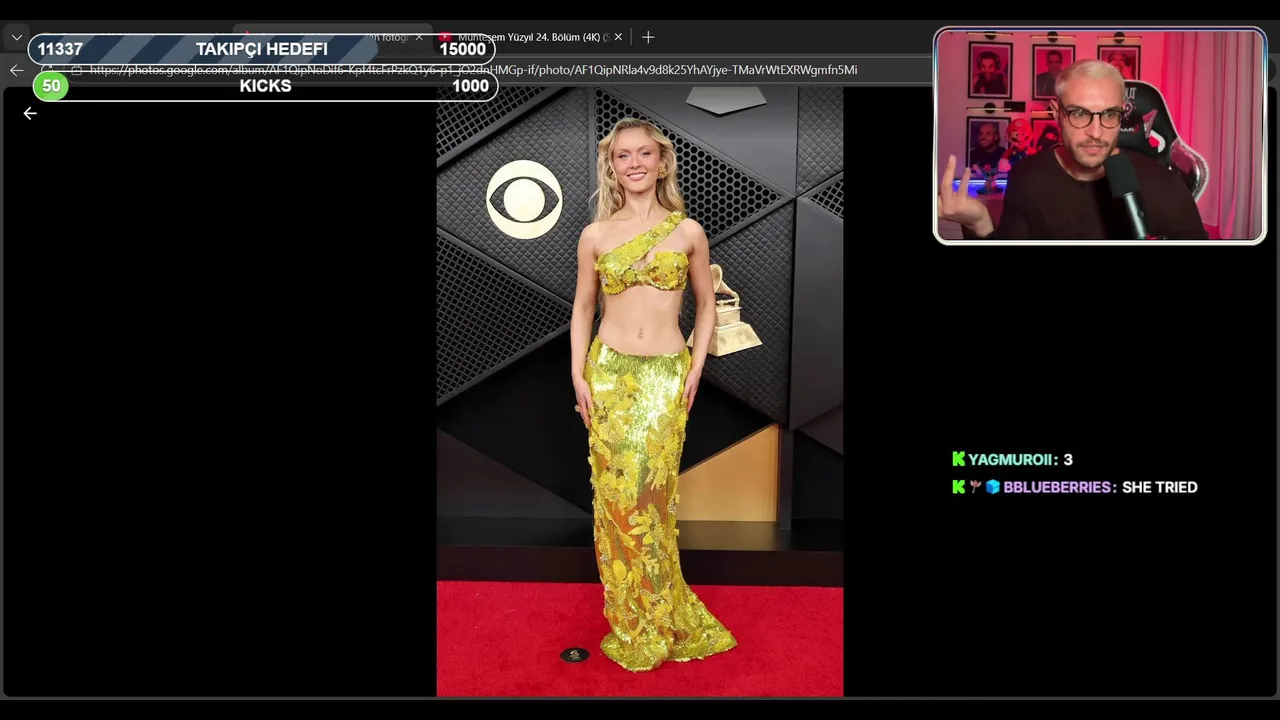Image resolution: width=1280 pixels, height=720 pixels.
Task: Click the streamer webcam overlay
Action: pyautogui.click(x=1100, y=136)
